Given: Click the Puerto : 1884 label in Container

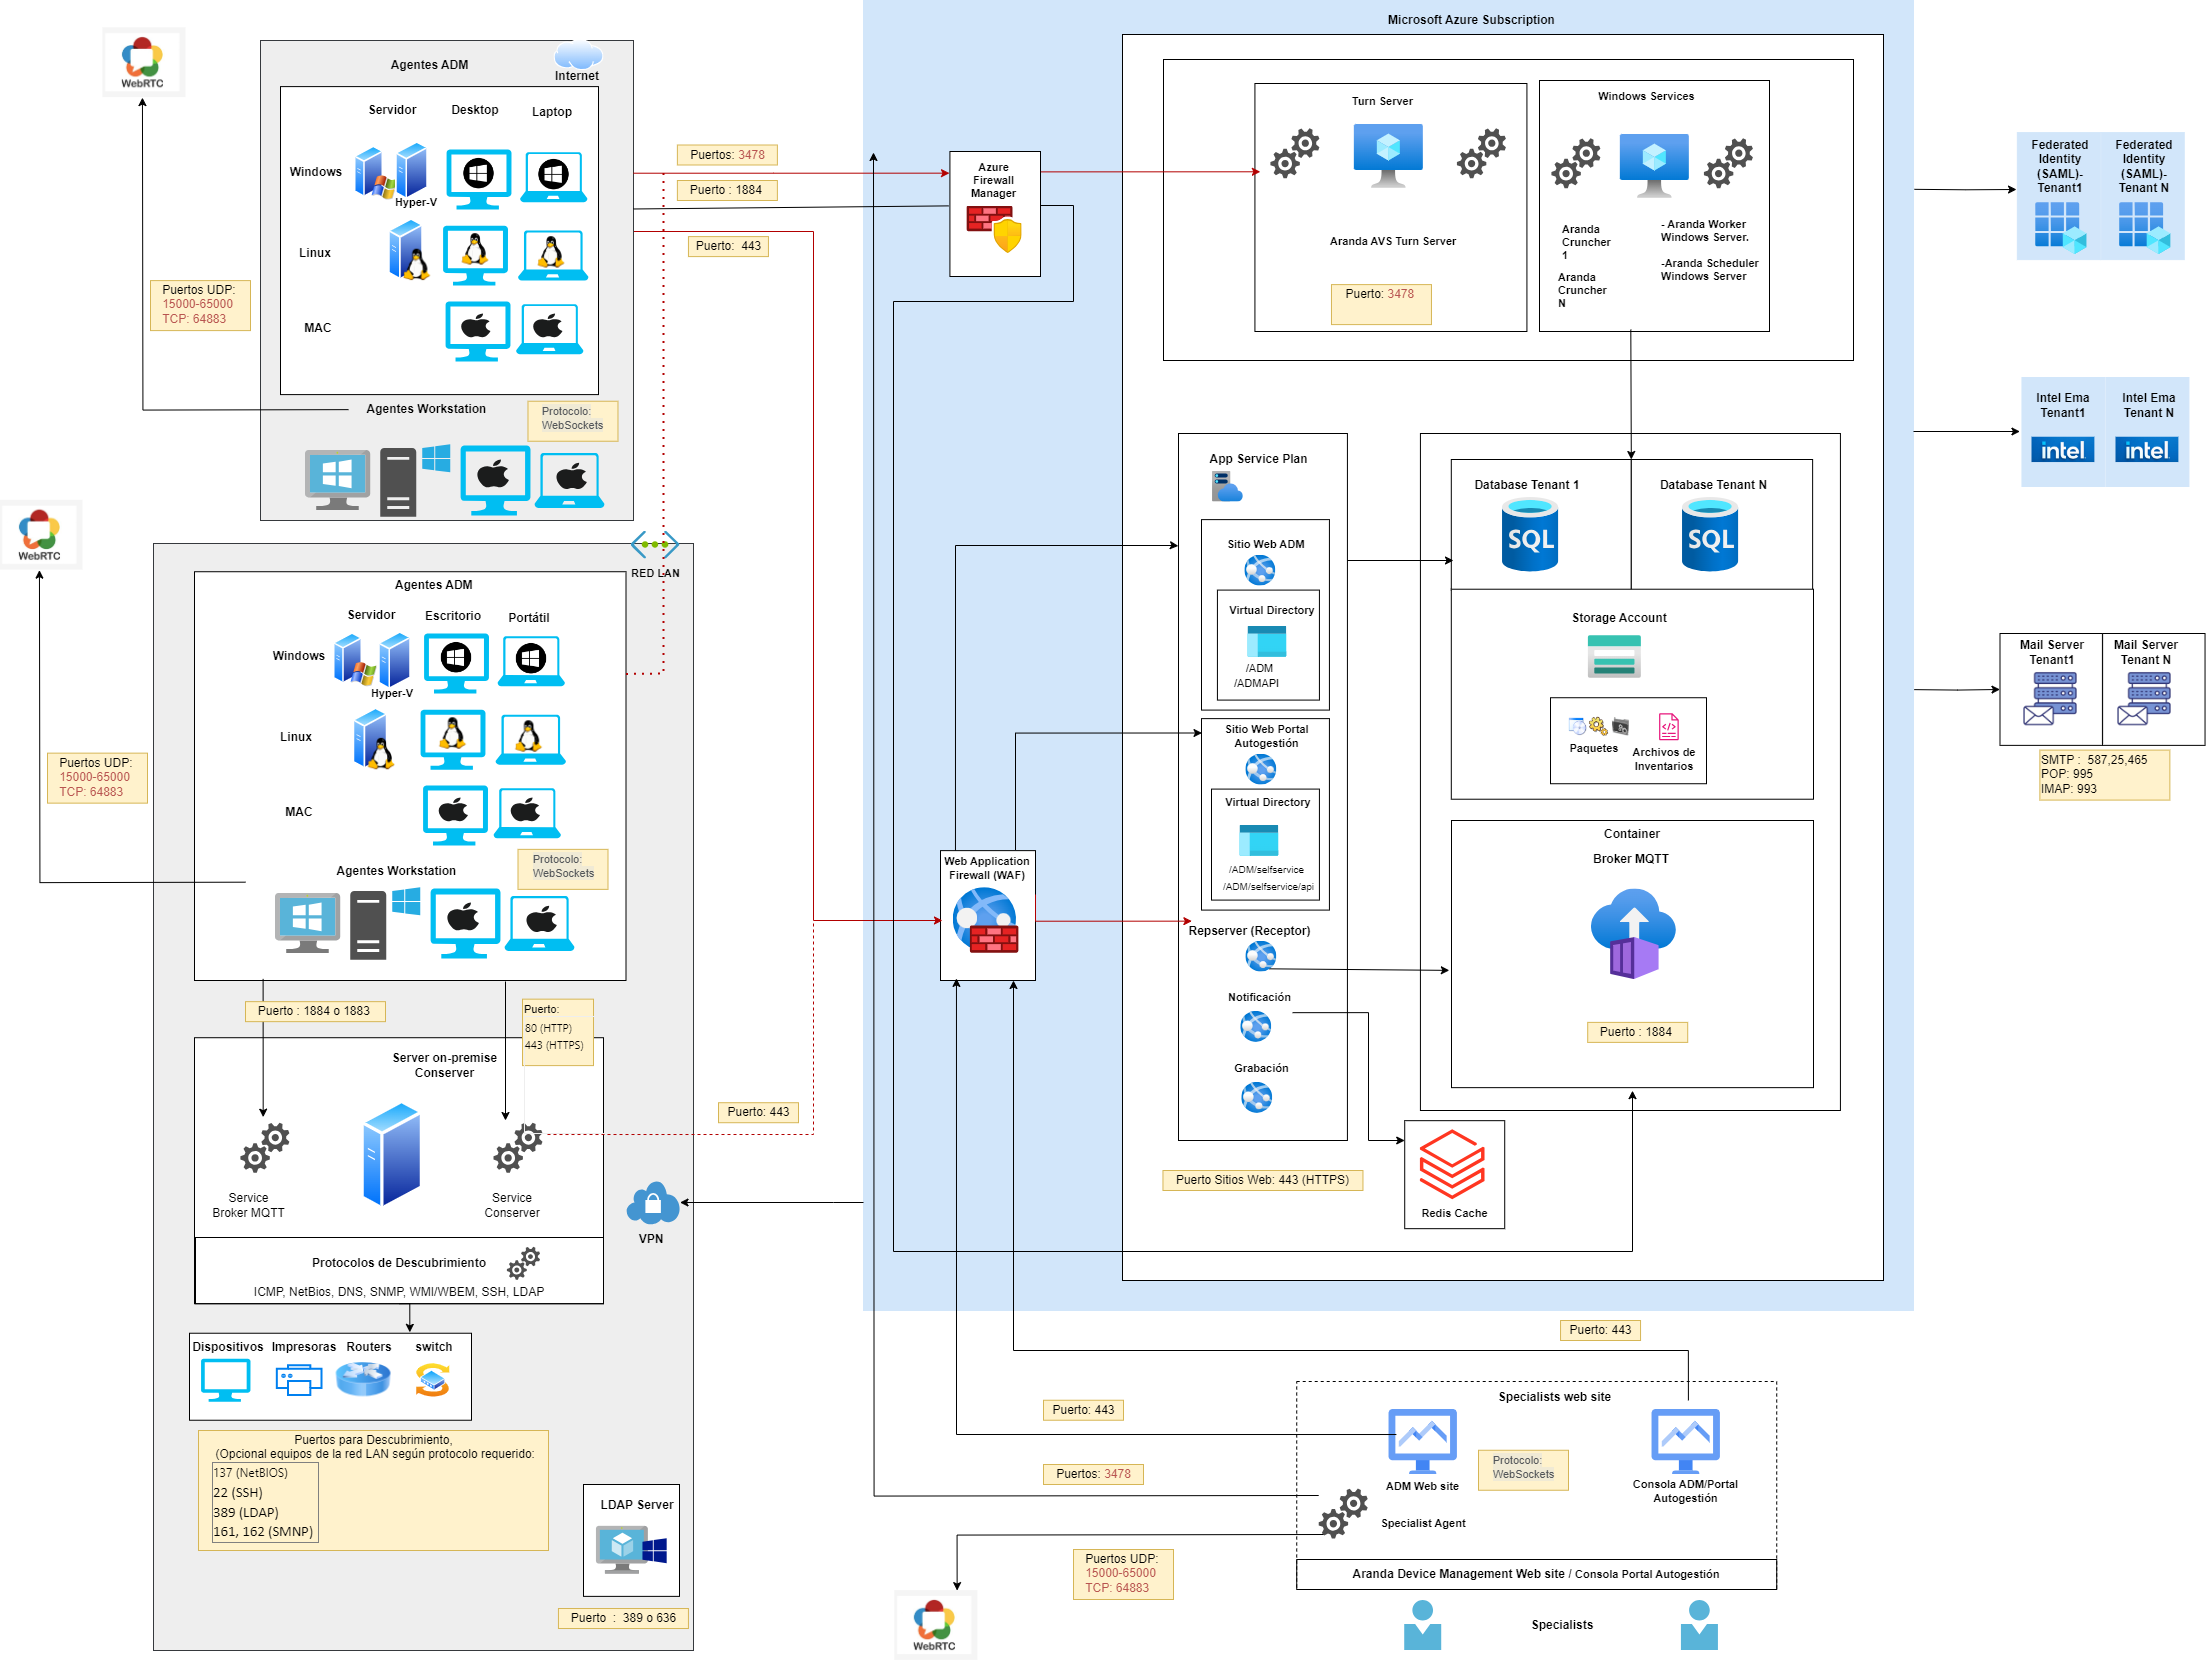Looking at the screenshot, I should click(x=1636, y=1032).
